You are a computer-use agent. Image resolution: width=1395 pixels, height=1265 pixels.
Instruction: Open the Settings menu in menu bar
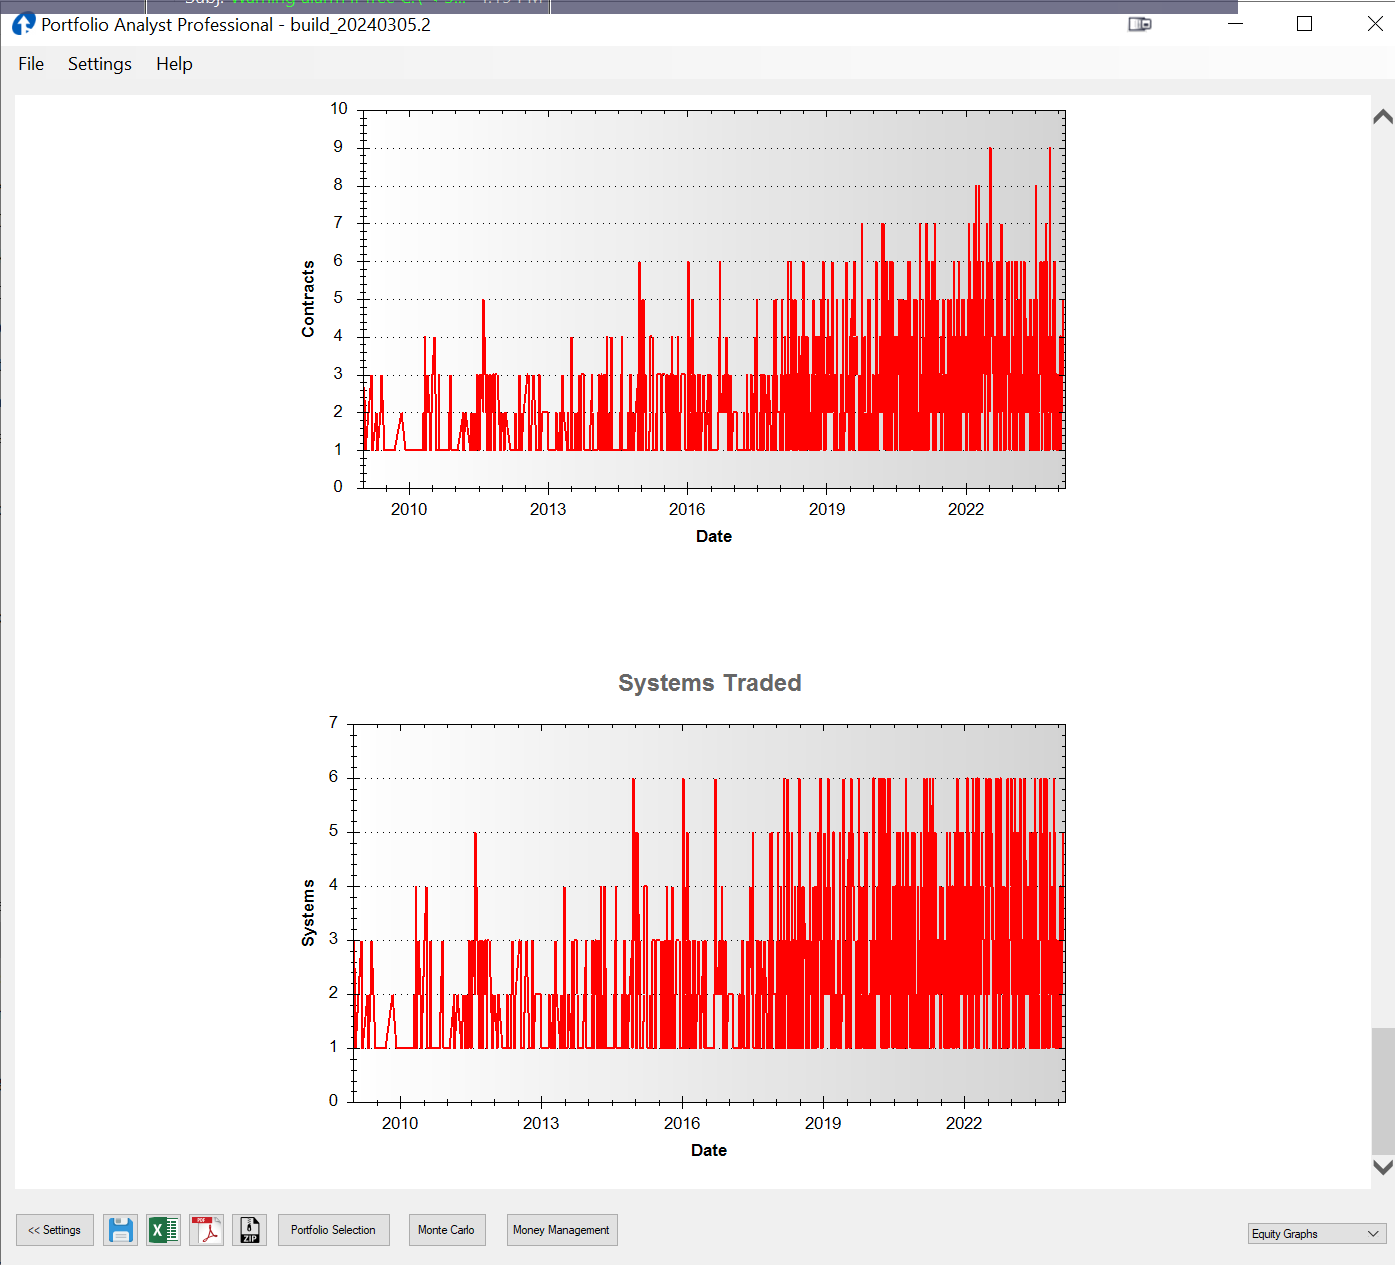click(x=99, y=64)
